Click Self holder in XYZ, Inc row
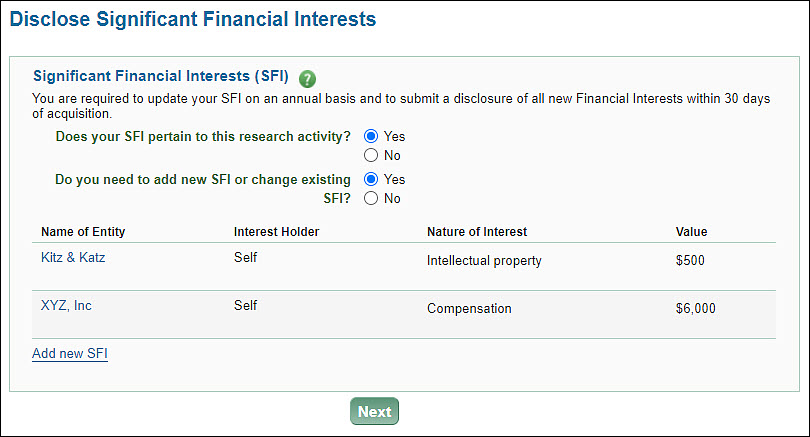 point(245,306)
